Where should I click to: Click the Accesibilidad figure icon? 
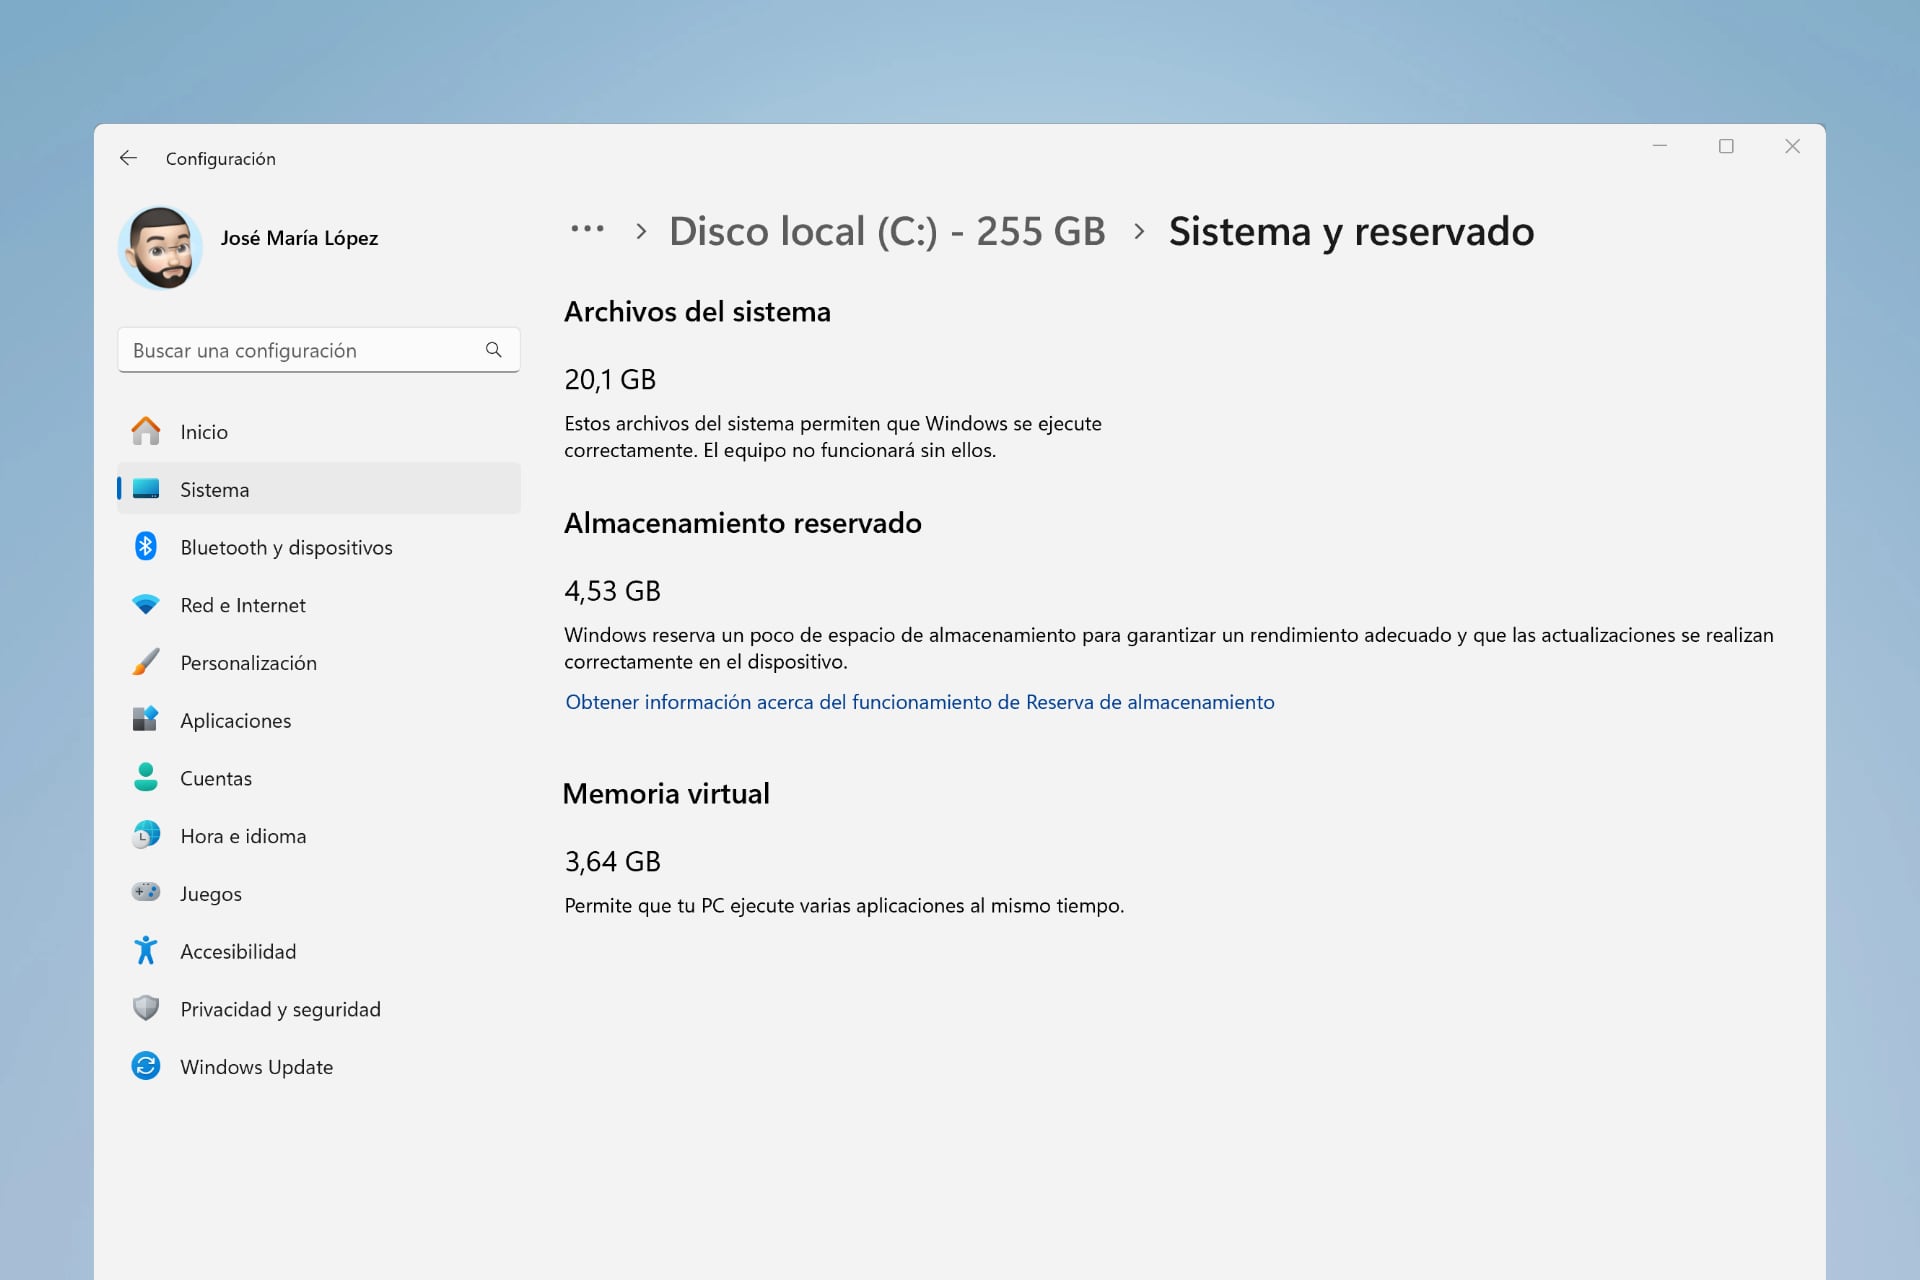(146, 951)
